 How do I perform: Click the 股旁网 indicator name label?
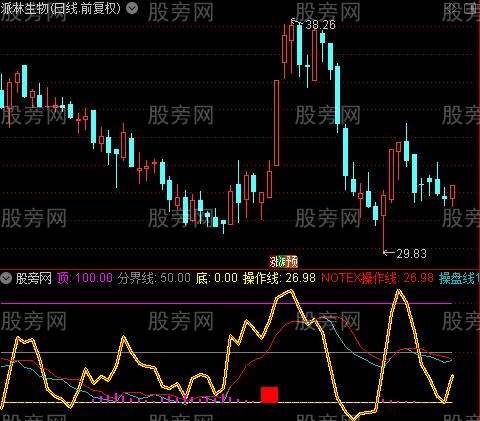(34, 278)
